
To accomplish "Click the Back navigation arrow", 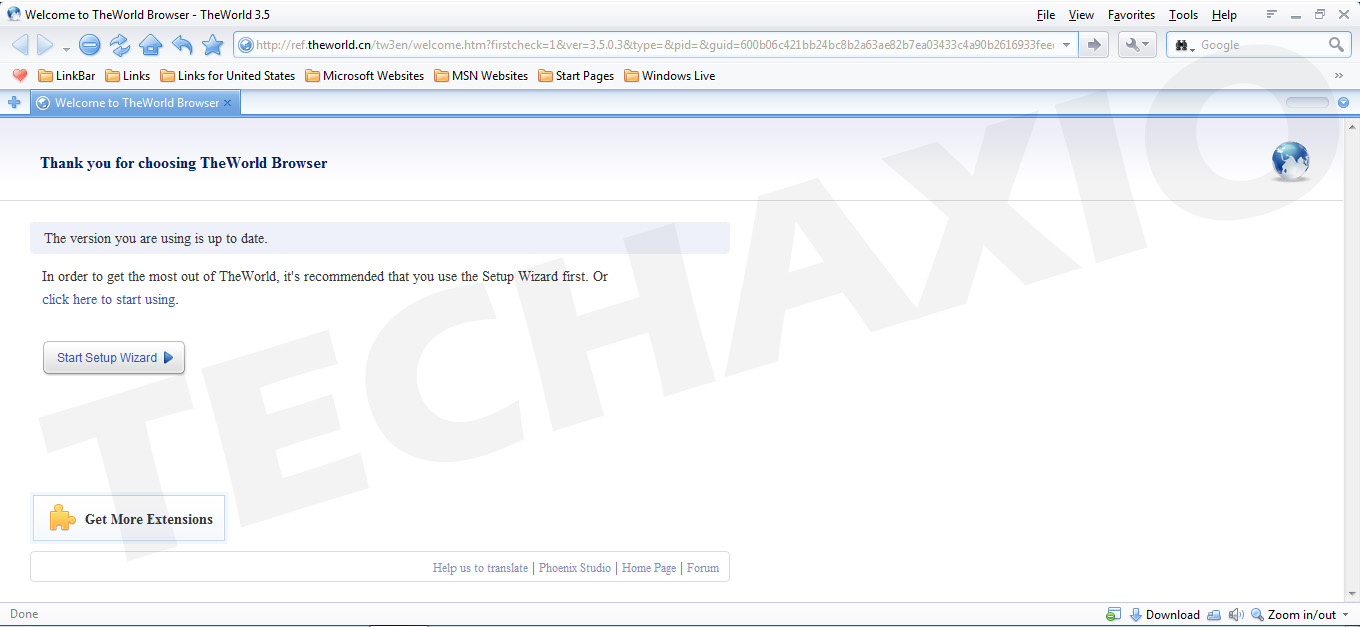I will 20,45.
